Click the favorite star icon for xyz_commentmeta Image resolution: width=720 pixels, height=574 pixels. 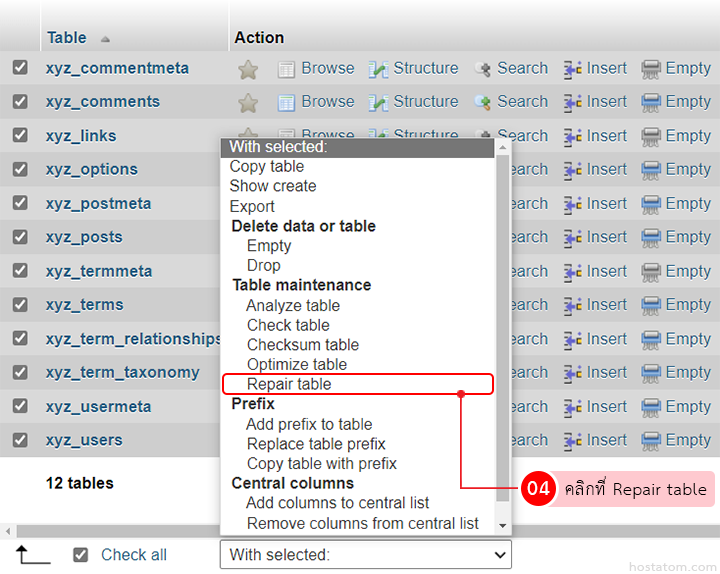click(248, 69)
